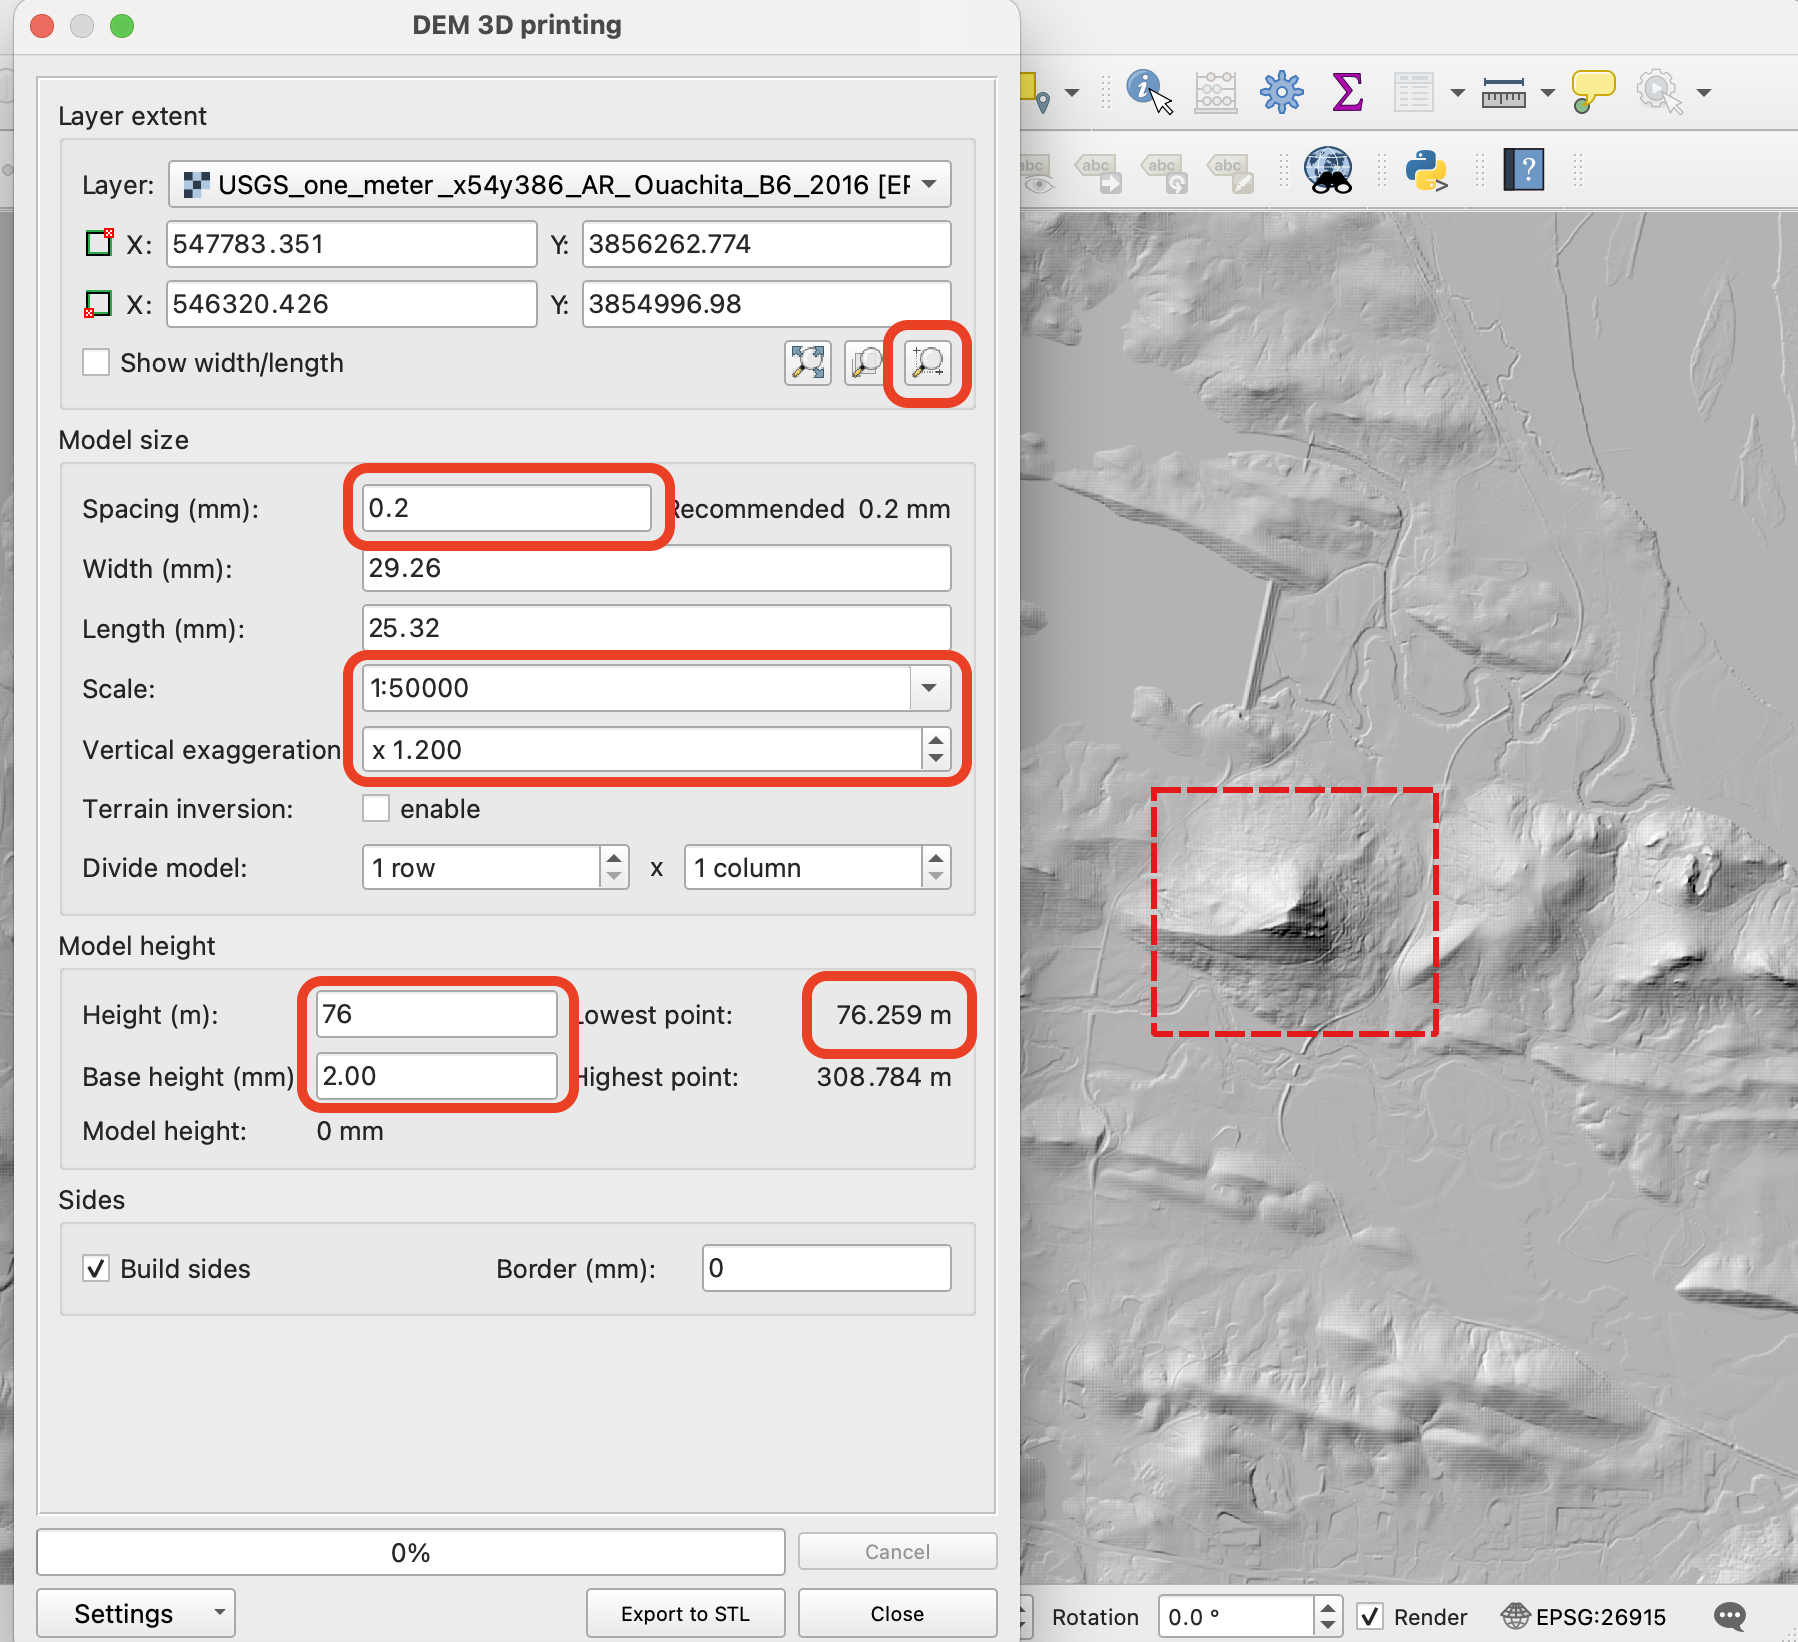This screenshot has height=1642, width=1798.
Task: Click the Cancel button
Action: coord(897,1551)
